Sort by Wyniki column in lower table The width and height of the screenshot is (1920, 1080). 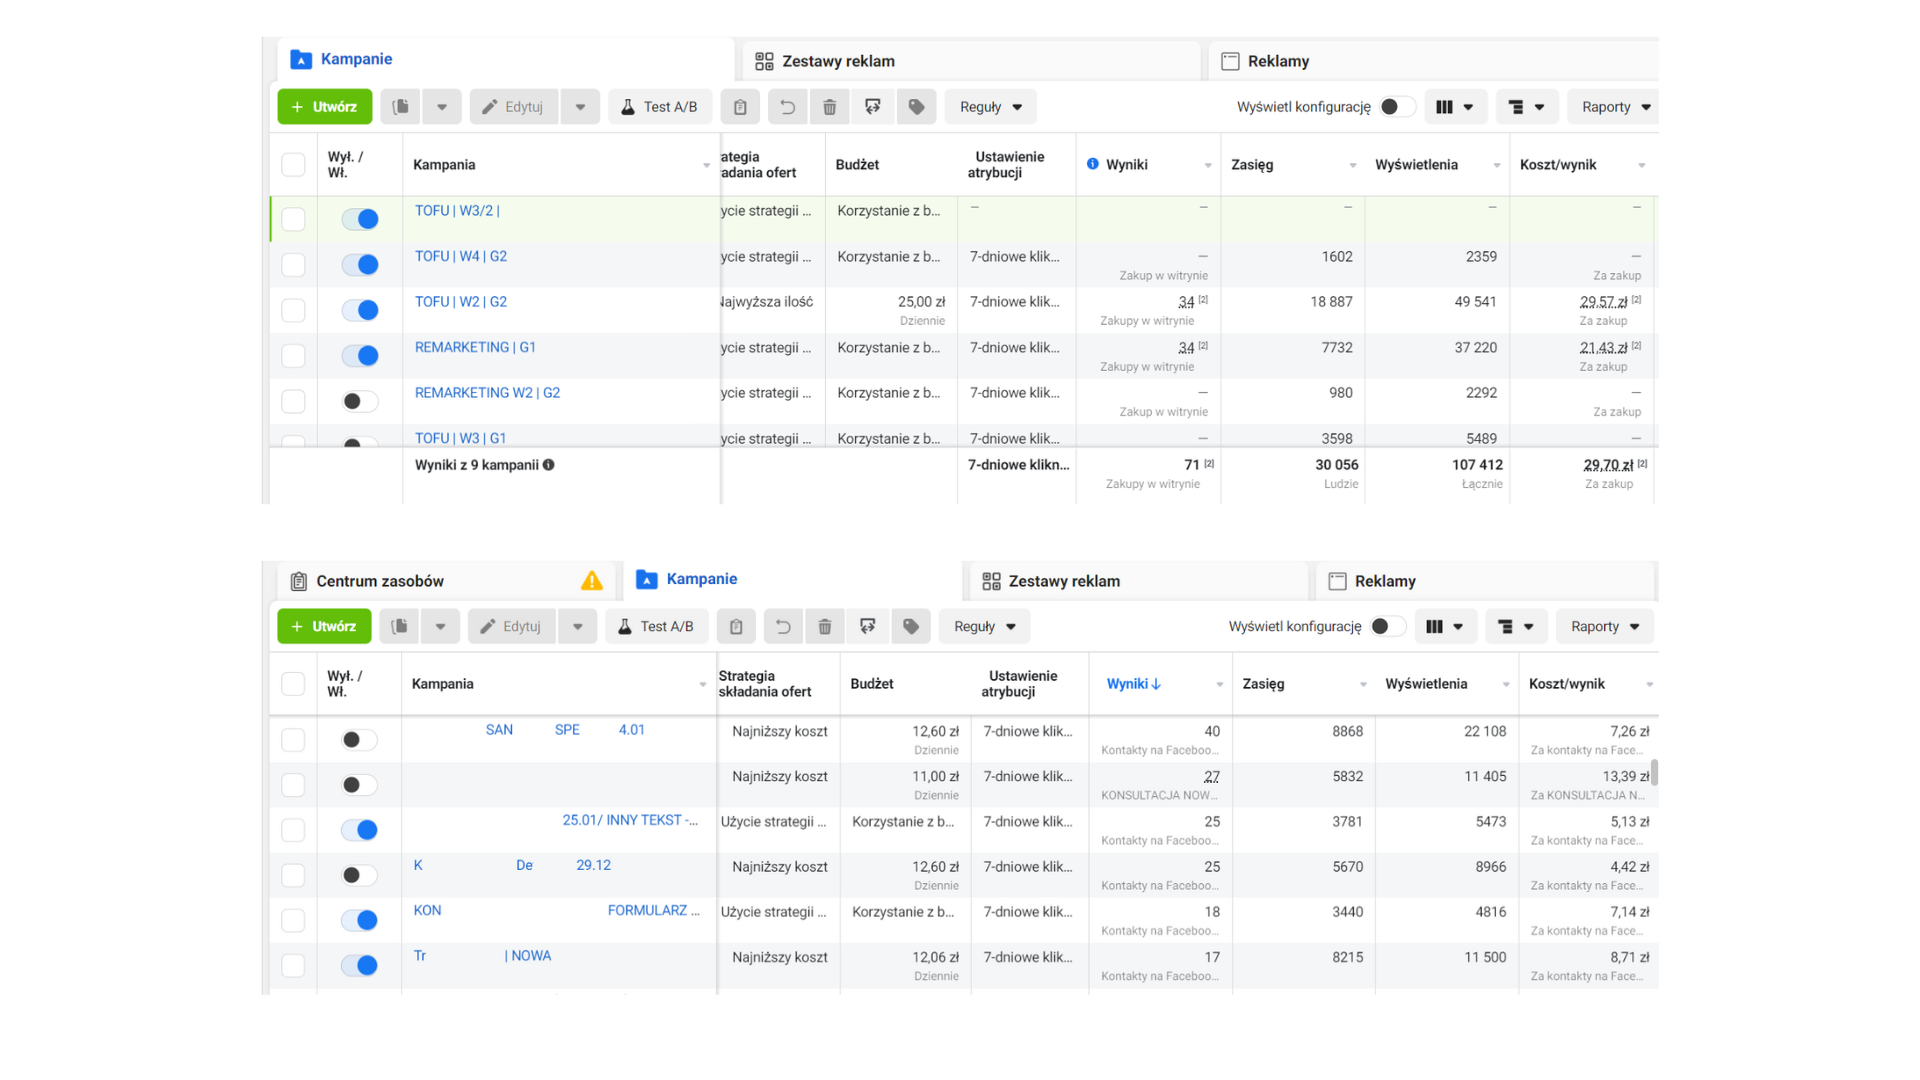[1134, 684]
